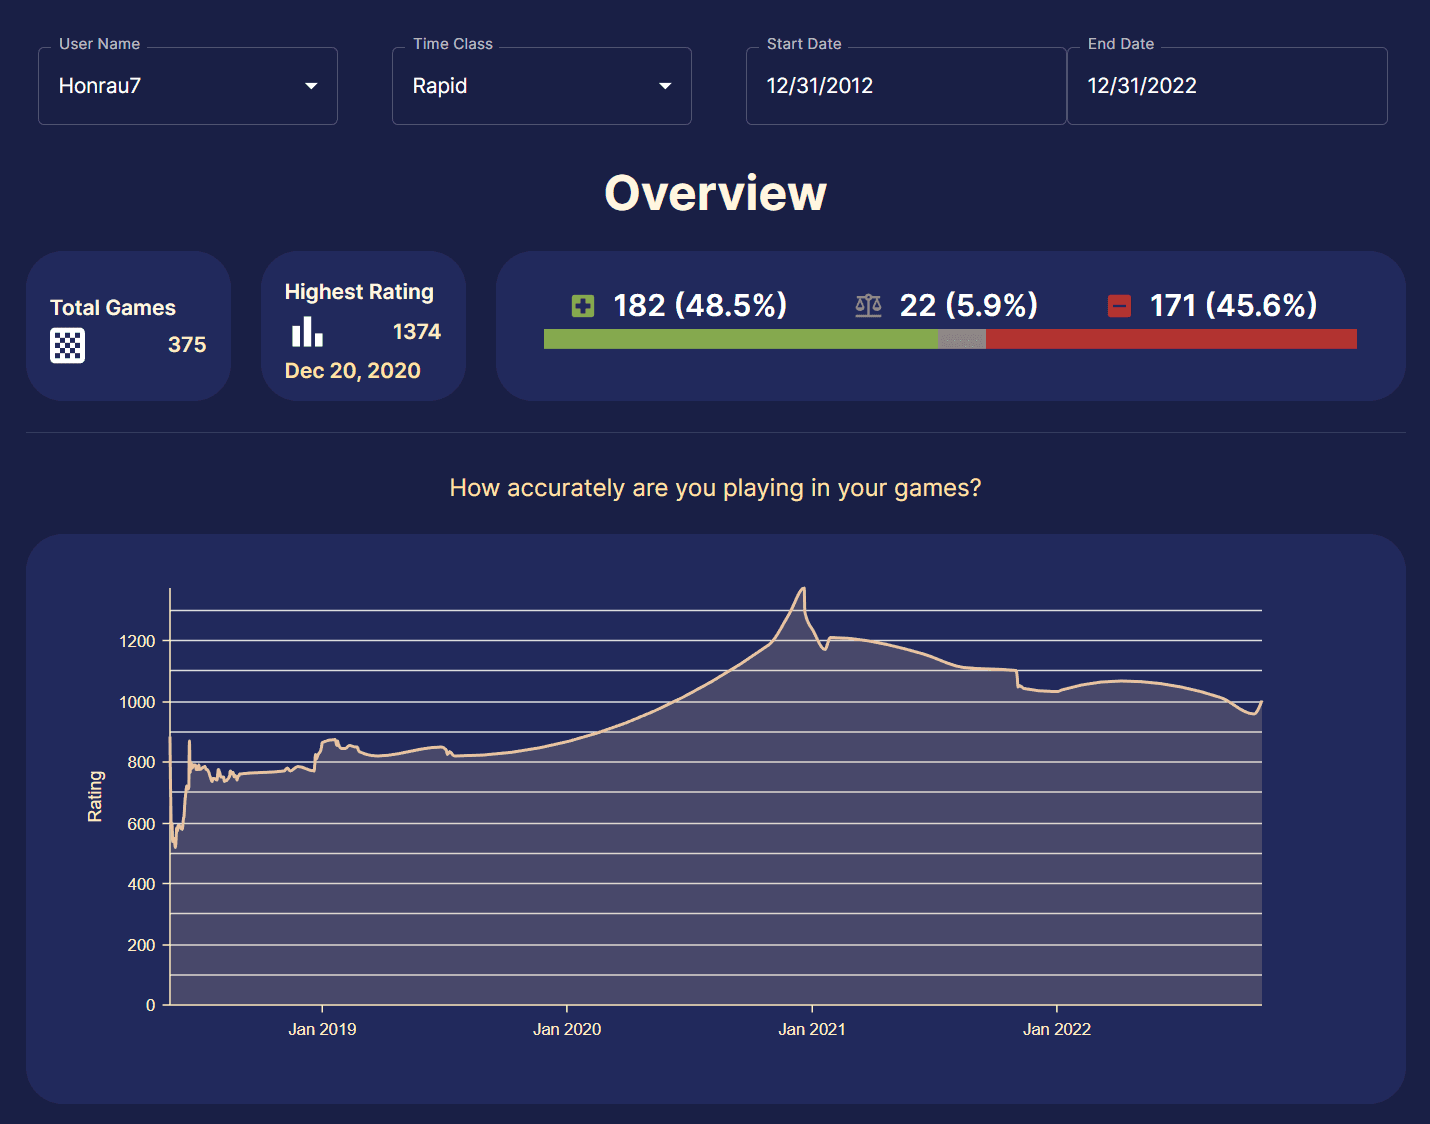
Task: Click the 182 (48.5%) wins text
Action: click(x=700, y=305)
